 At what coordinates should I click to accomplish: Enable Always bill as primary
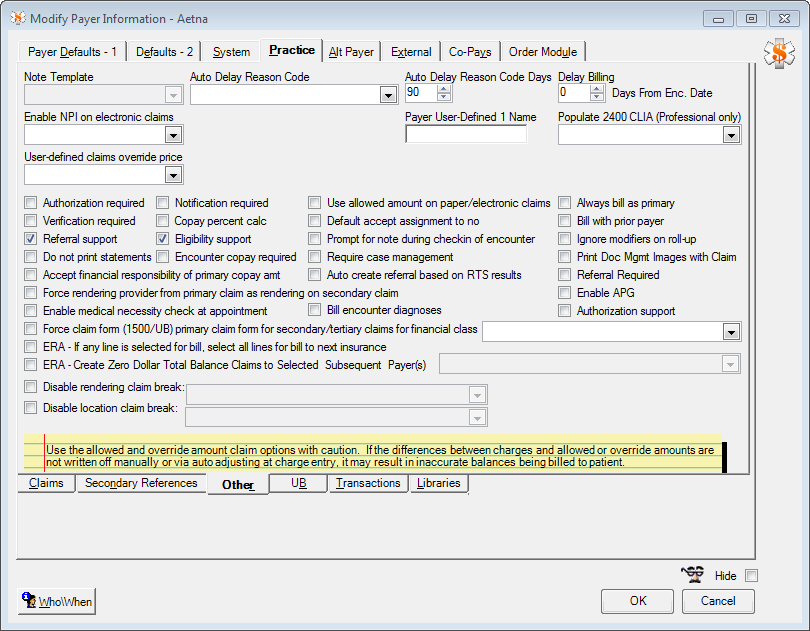[x=565, y=203]
